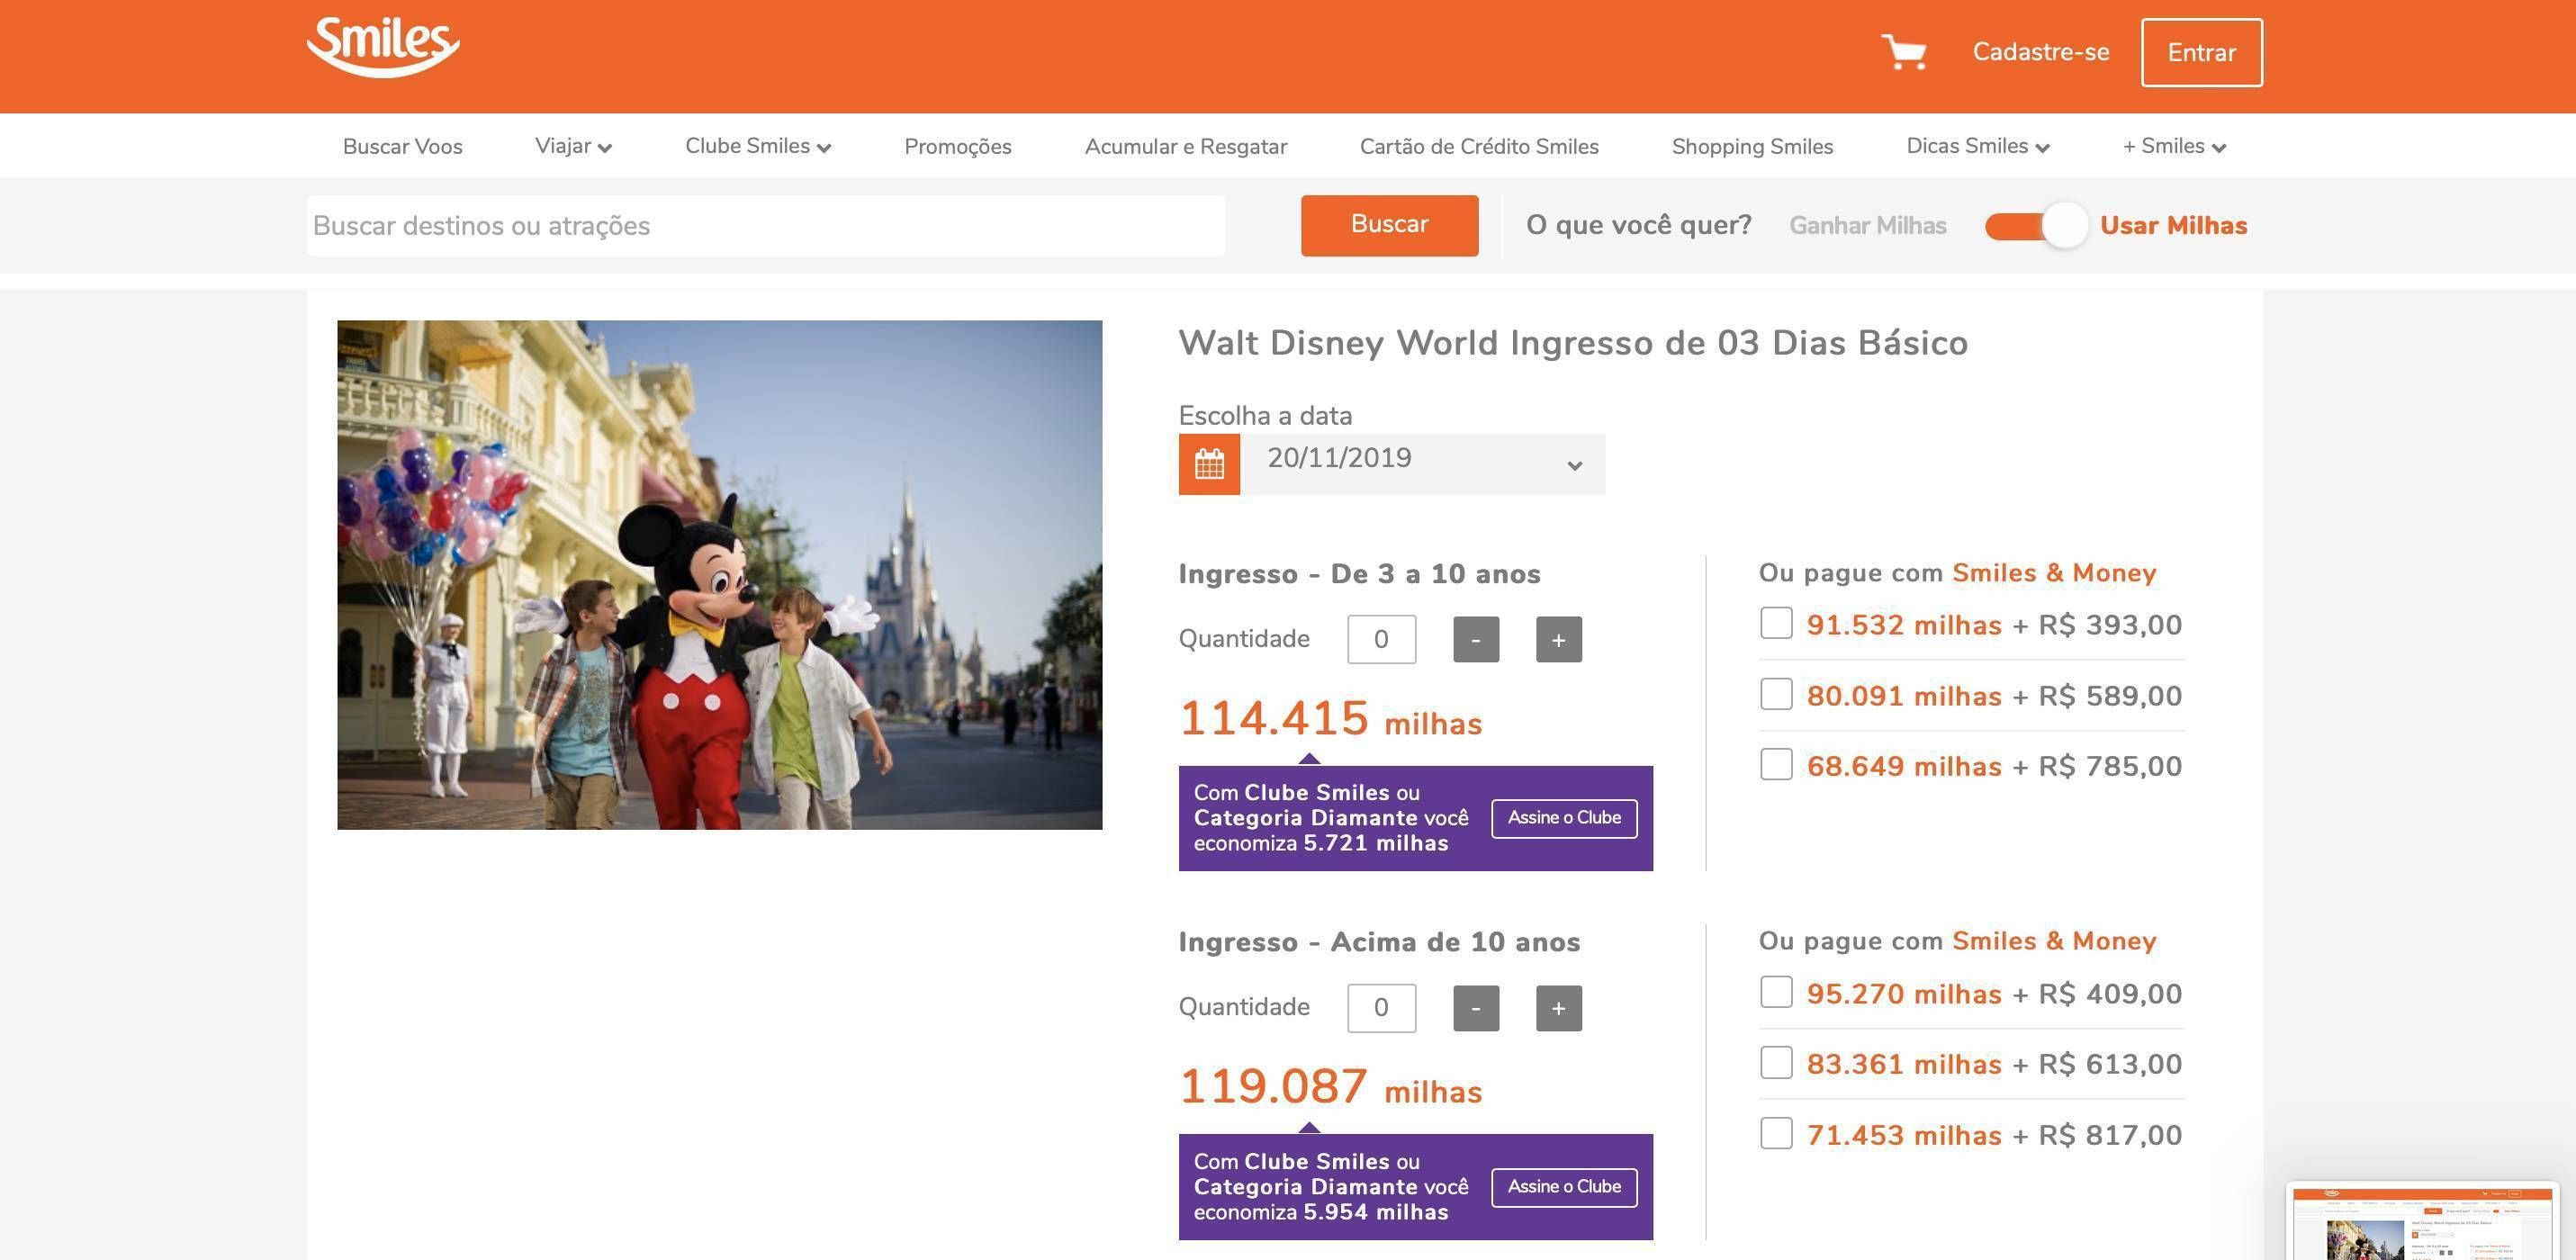This screenshot has width=2576, height=1260.
Task: Go to Promoções
Action: tap(958, 146)
